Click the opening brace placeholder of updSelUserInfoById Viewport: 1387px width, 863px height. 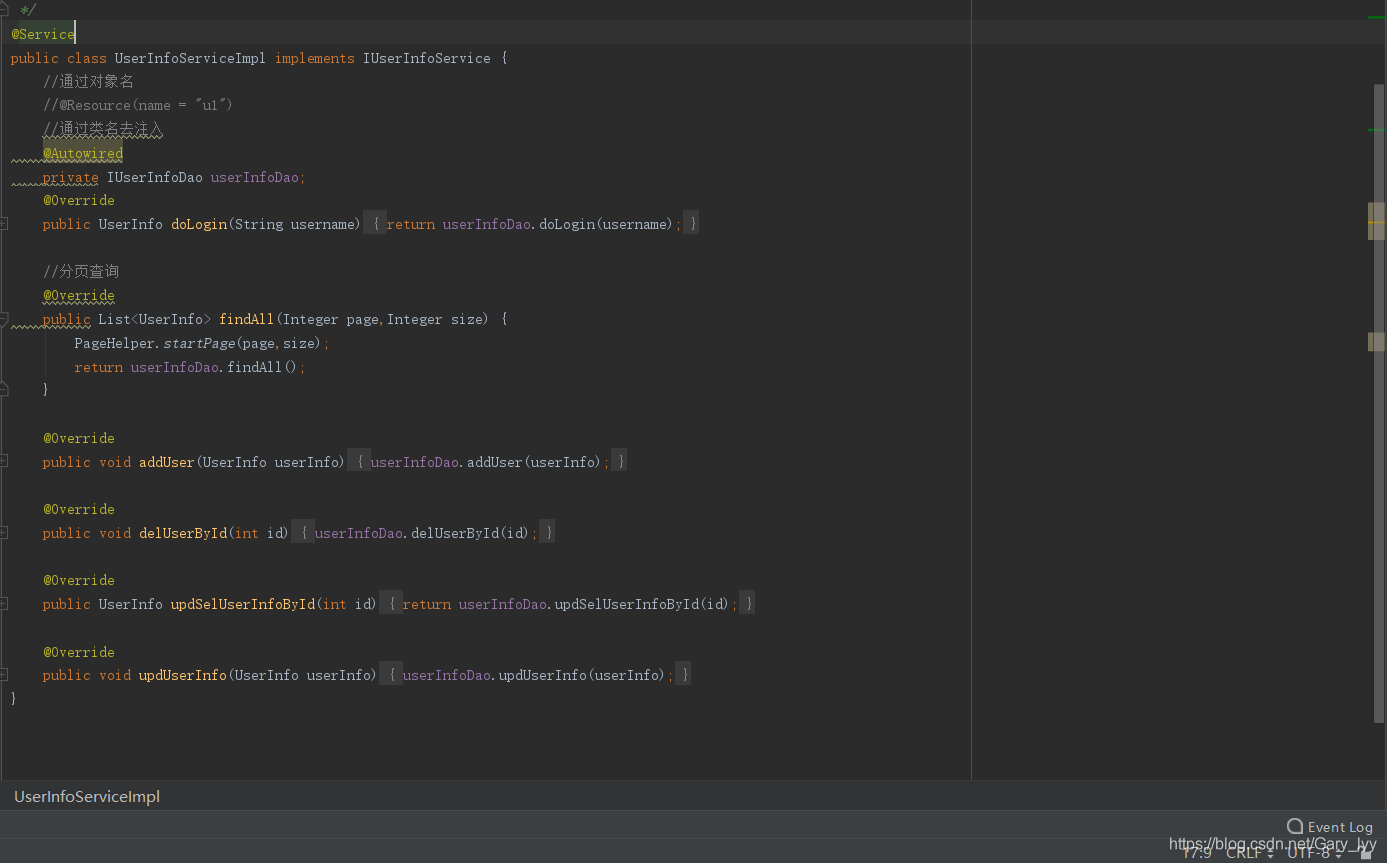coord(391,604)
